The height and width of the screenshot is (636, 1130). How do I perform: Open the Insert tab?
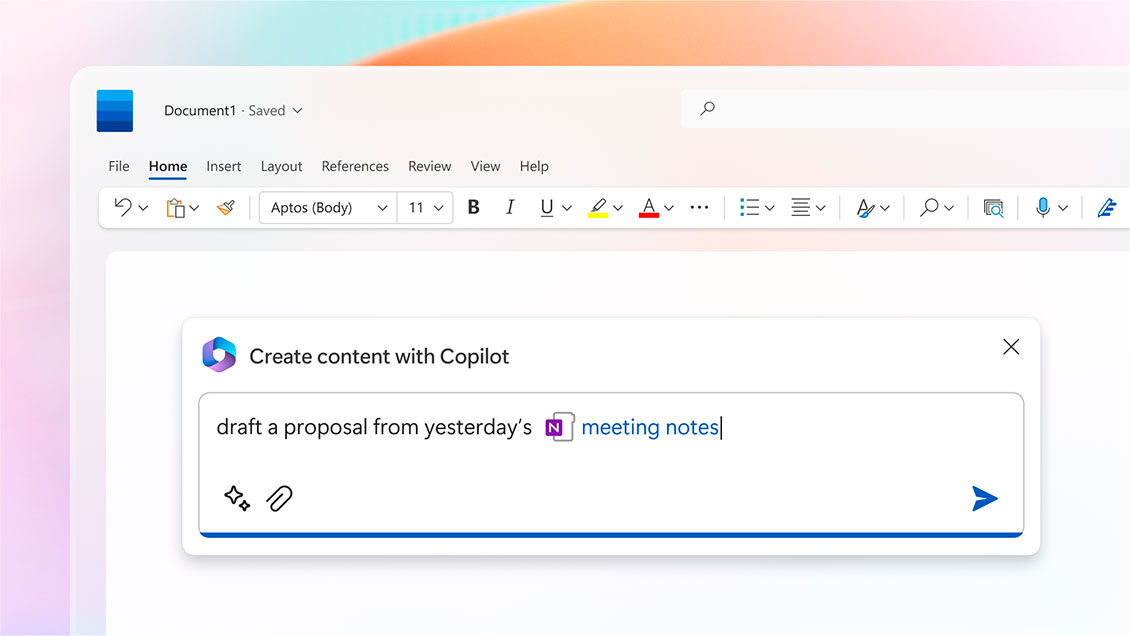pyautogui.click(x=224, y=166)
